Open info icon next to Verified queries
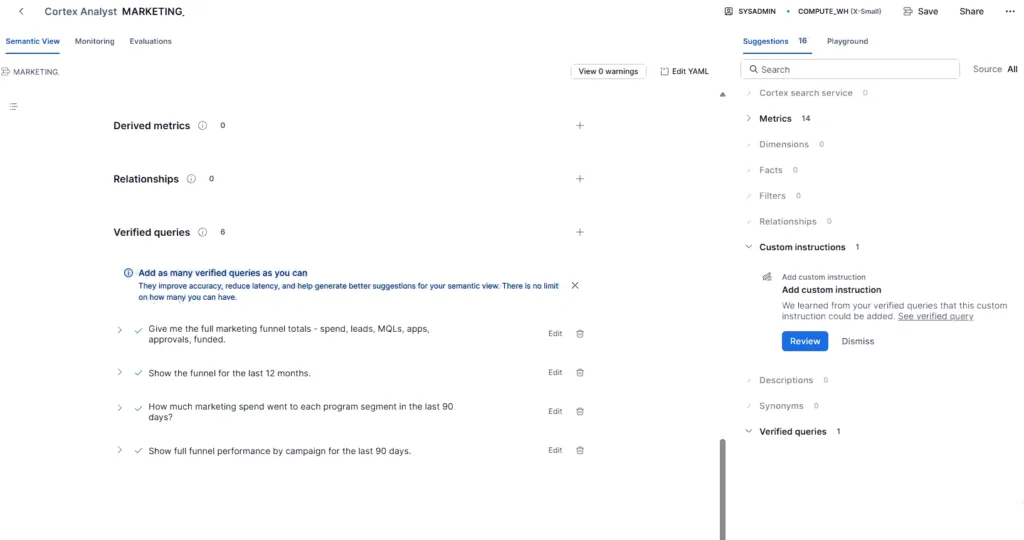 coord(202,232)
